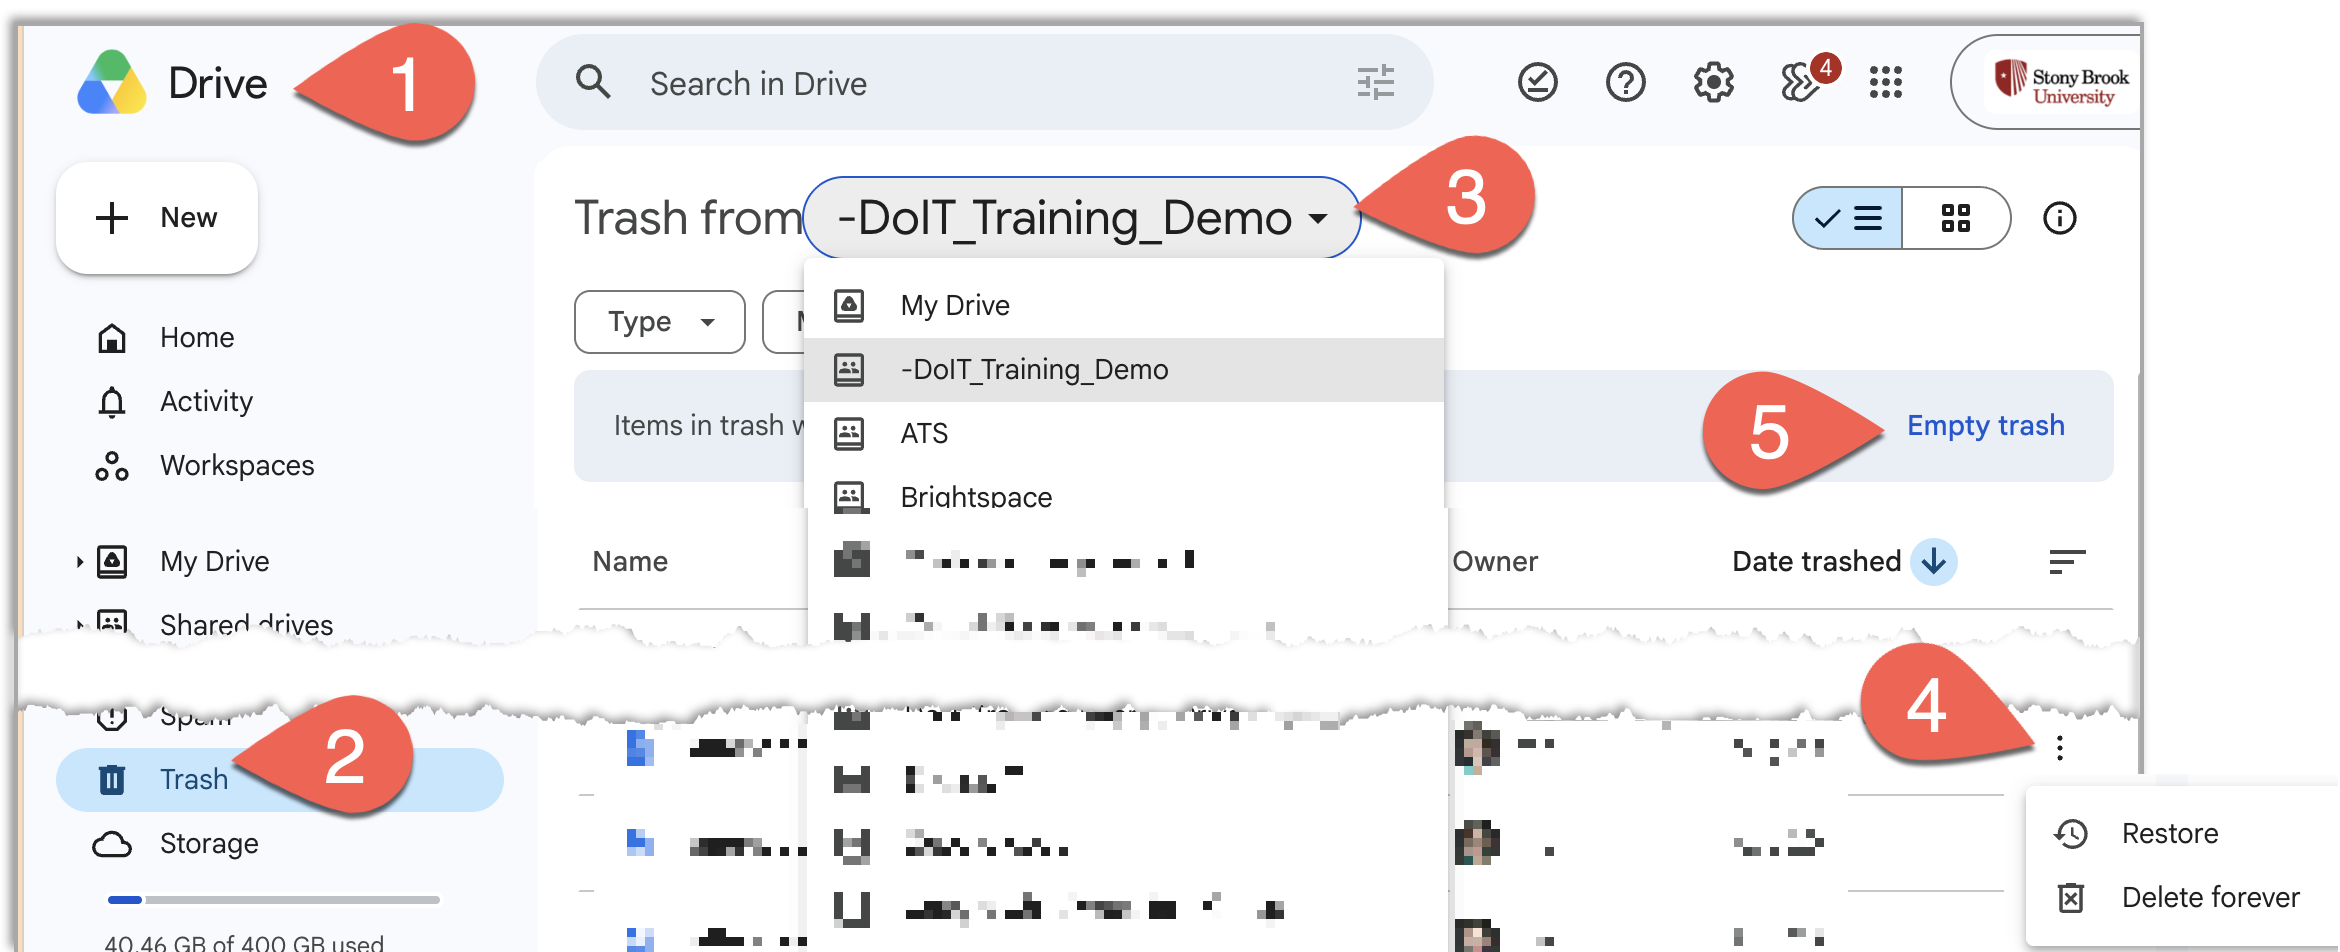Image resolution: width=2340 pixels, height=952 pixels.
Task: Switch to grid layout
Action: 1956,218
